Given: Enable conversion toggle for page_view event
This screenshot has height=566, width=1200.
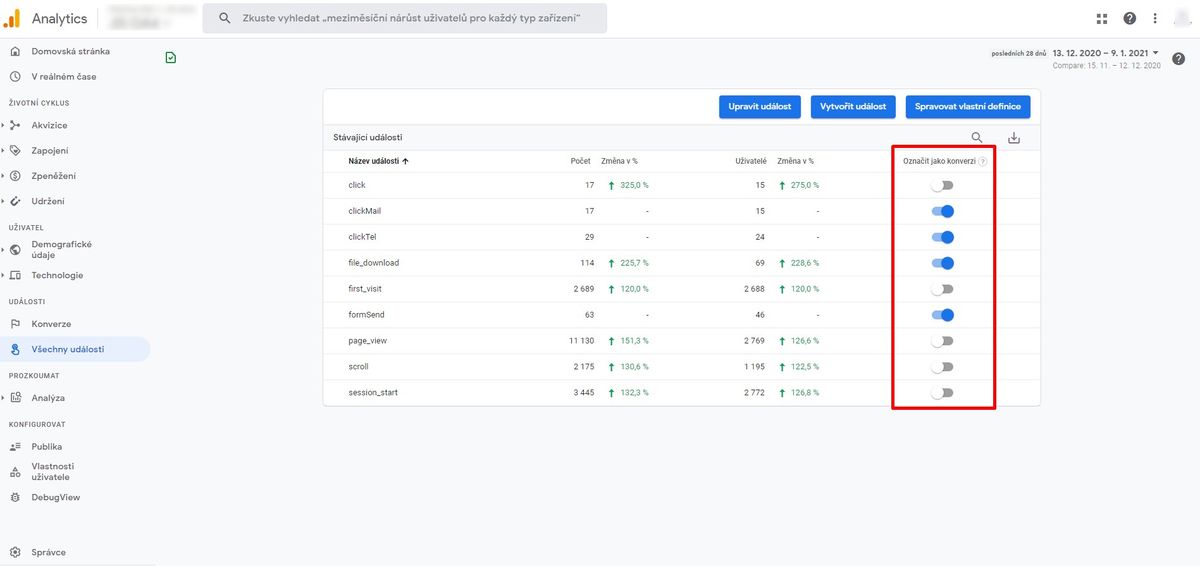Looking at the screenshot, I should [942, 341].
